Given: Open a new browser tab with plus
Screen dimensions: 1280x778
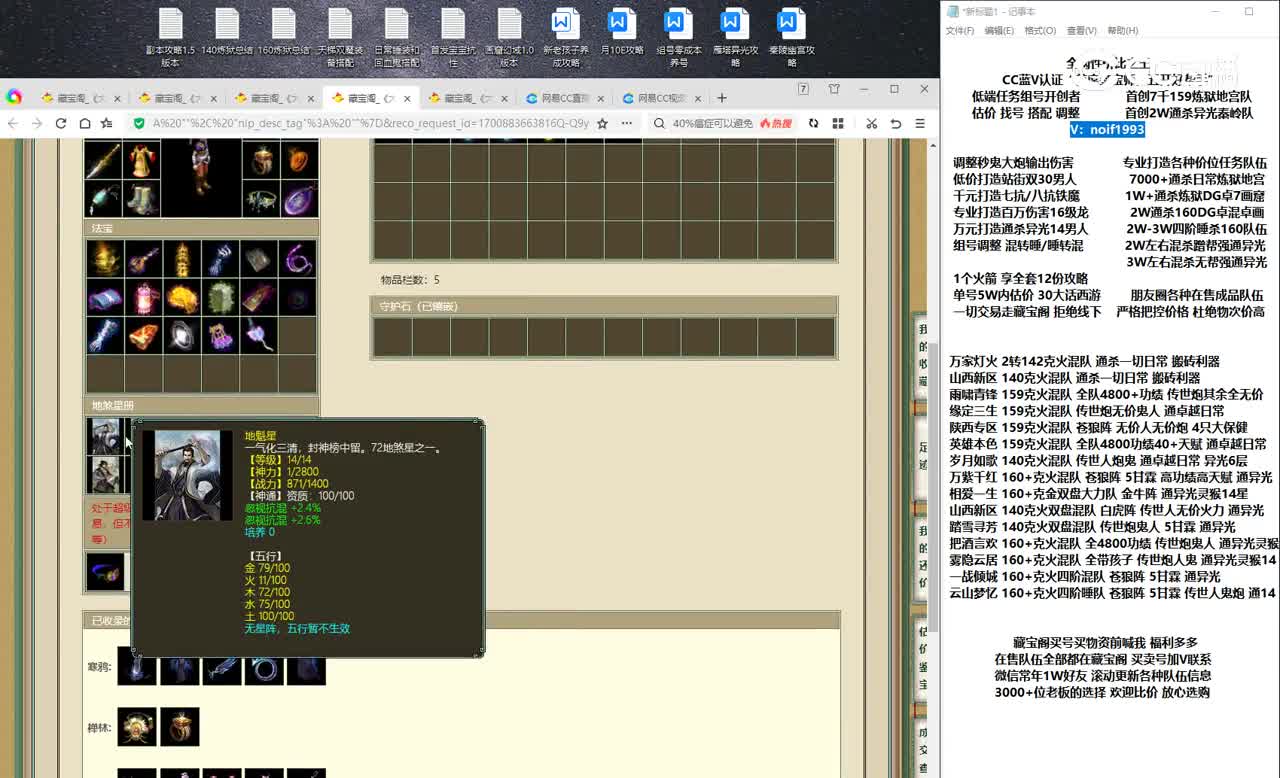Looking at the screenshot, I should tap(722, 98).
